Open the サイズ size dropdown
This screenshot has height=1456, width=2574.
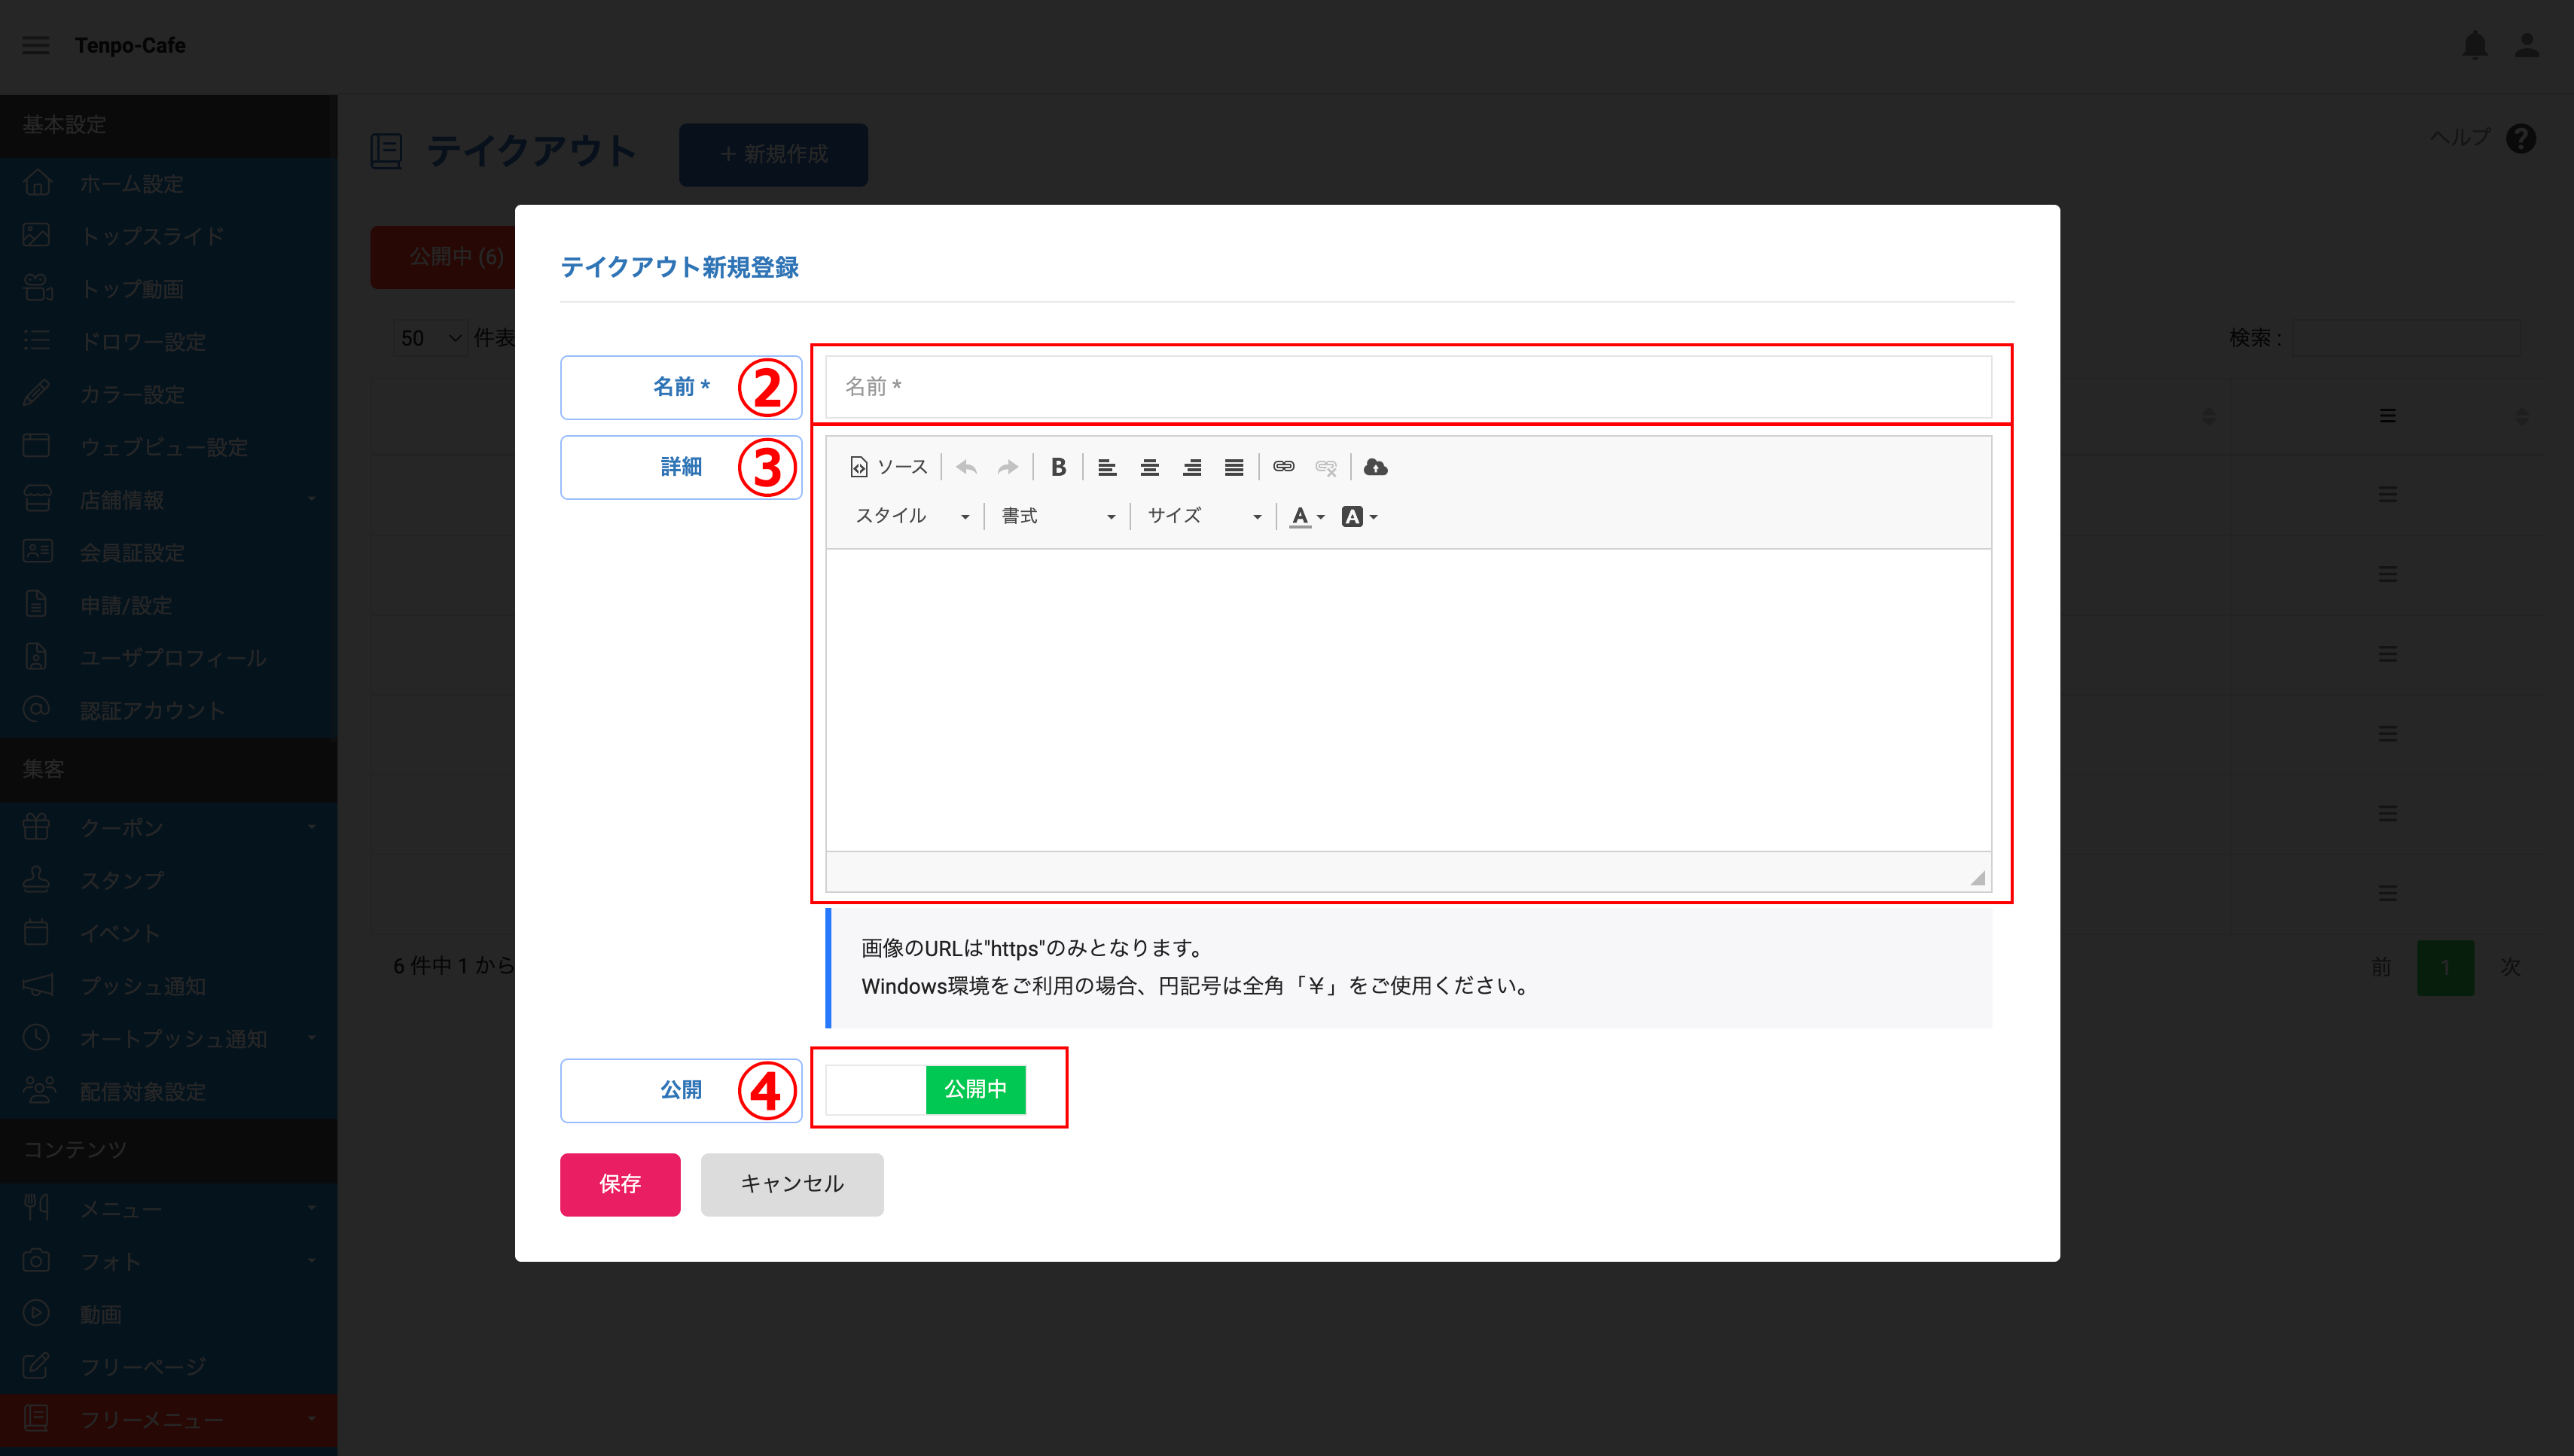tap(1204, 516)
